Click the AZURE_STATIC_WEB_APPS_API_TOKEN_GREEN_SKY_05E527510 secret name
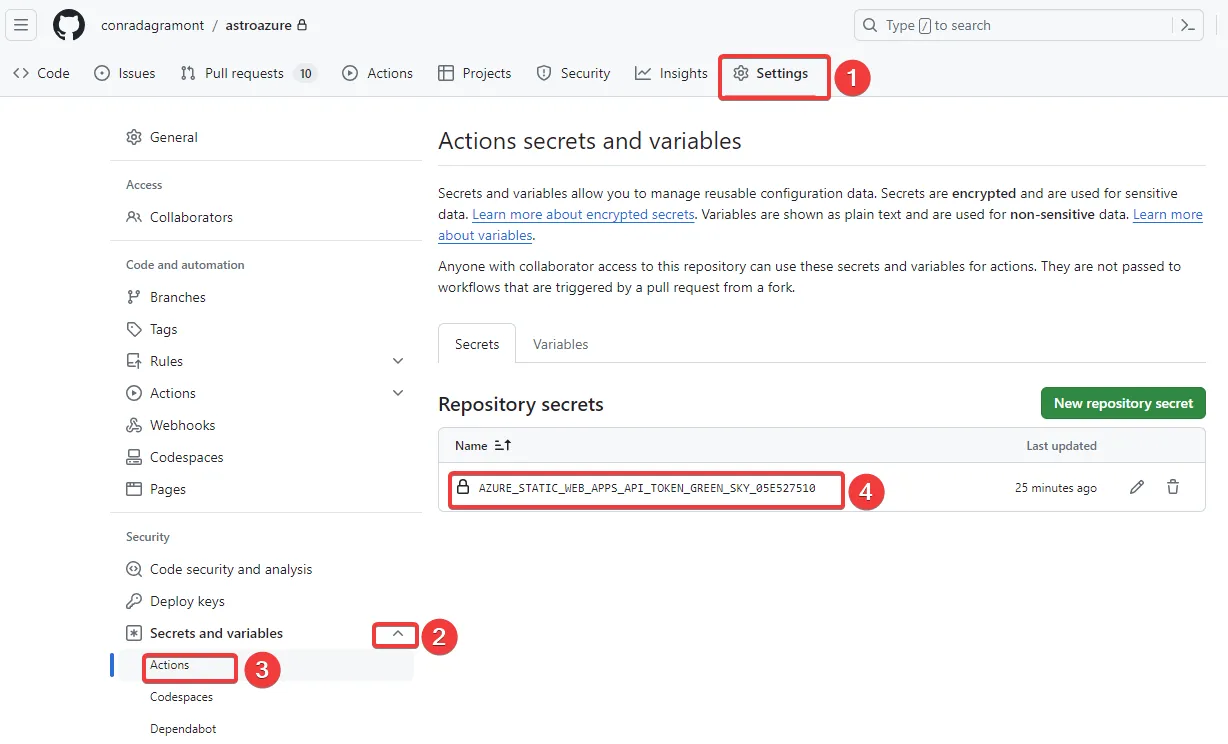Screen dimensions: 1228x744 pos(647,488)
